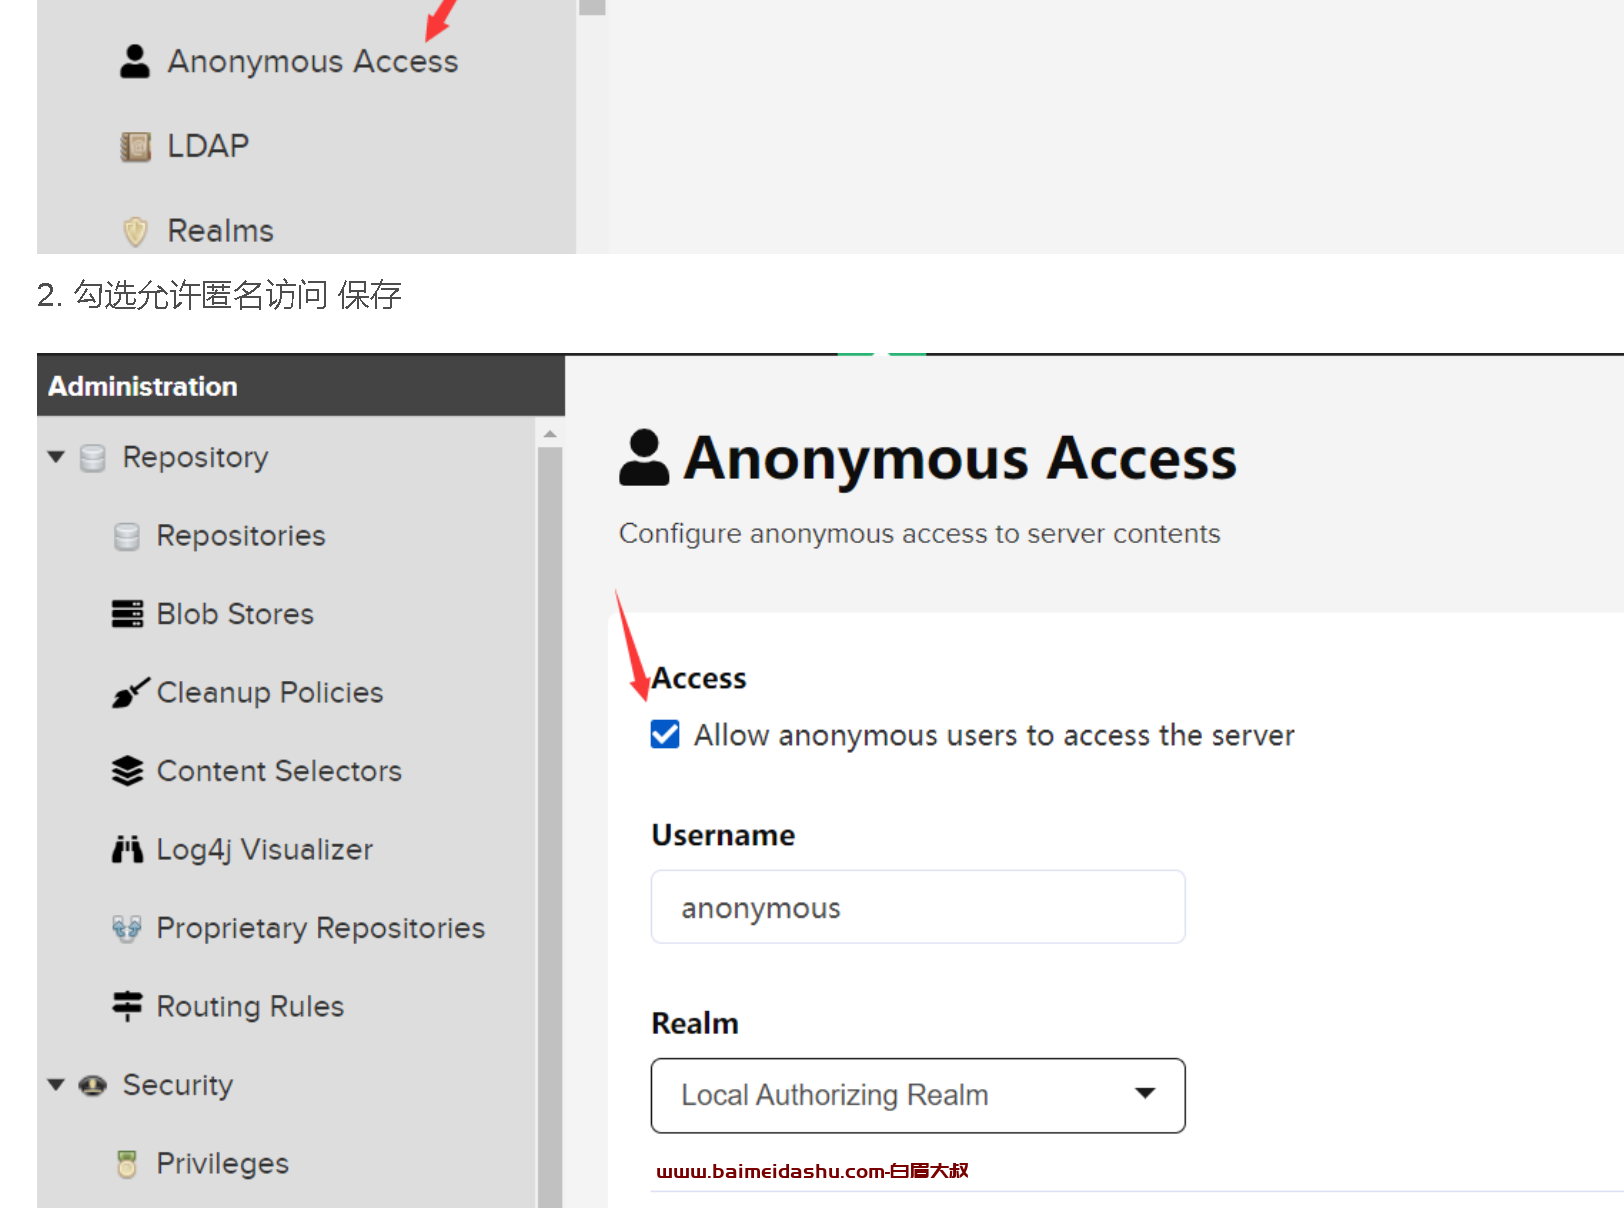Collapse the Repository tree node

click(x=56, y=457)
